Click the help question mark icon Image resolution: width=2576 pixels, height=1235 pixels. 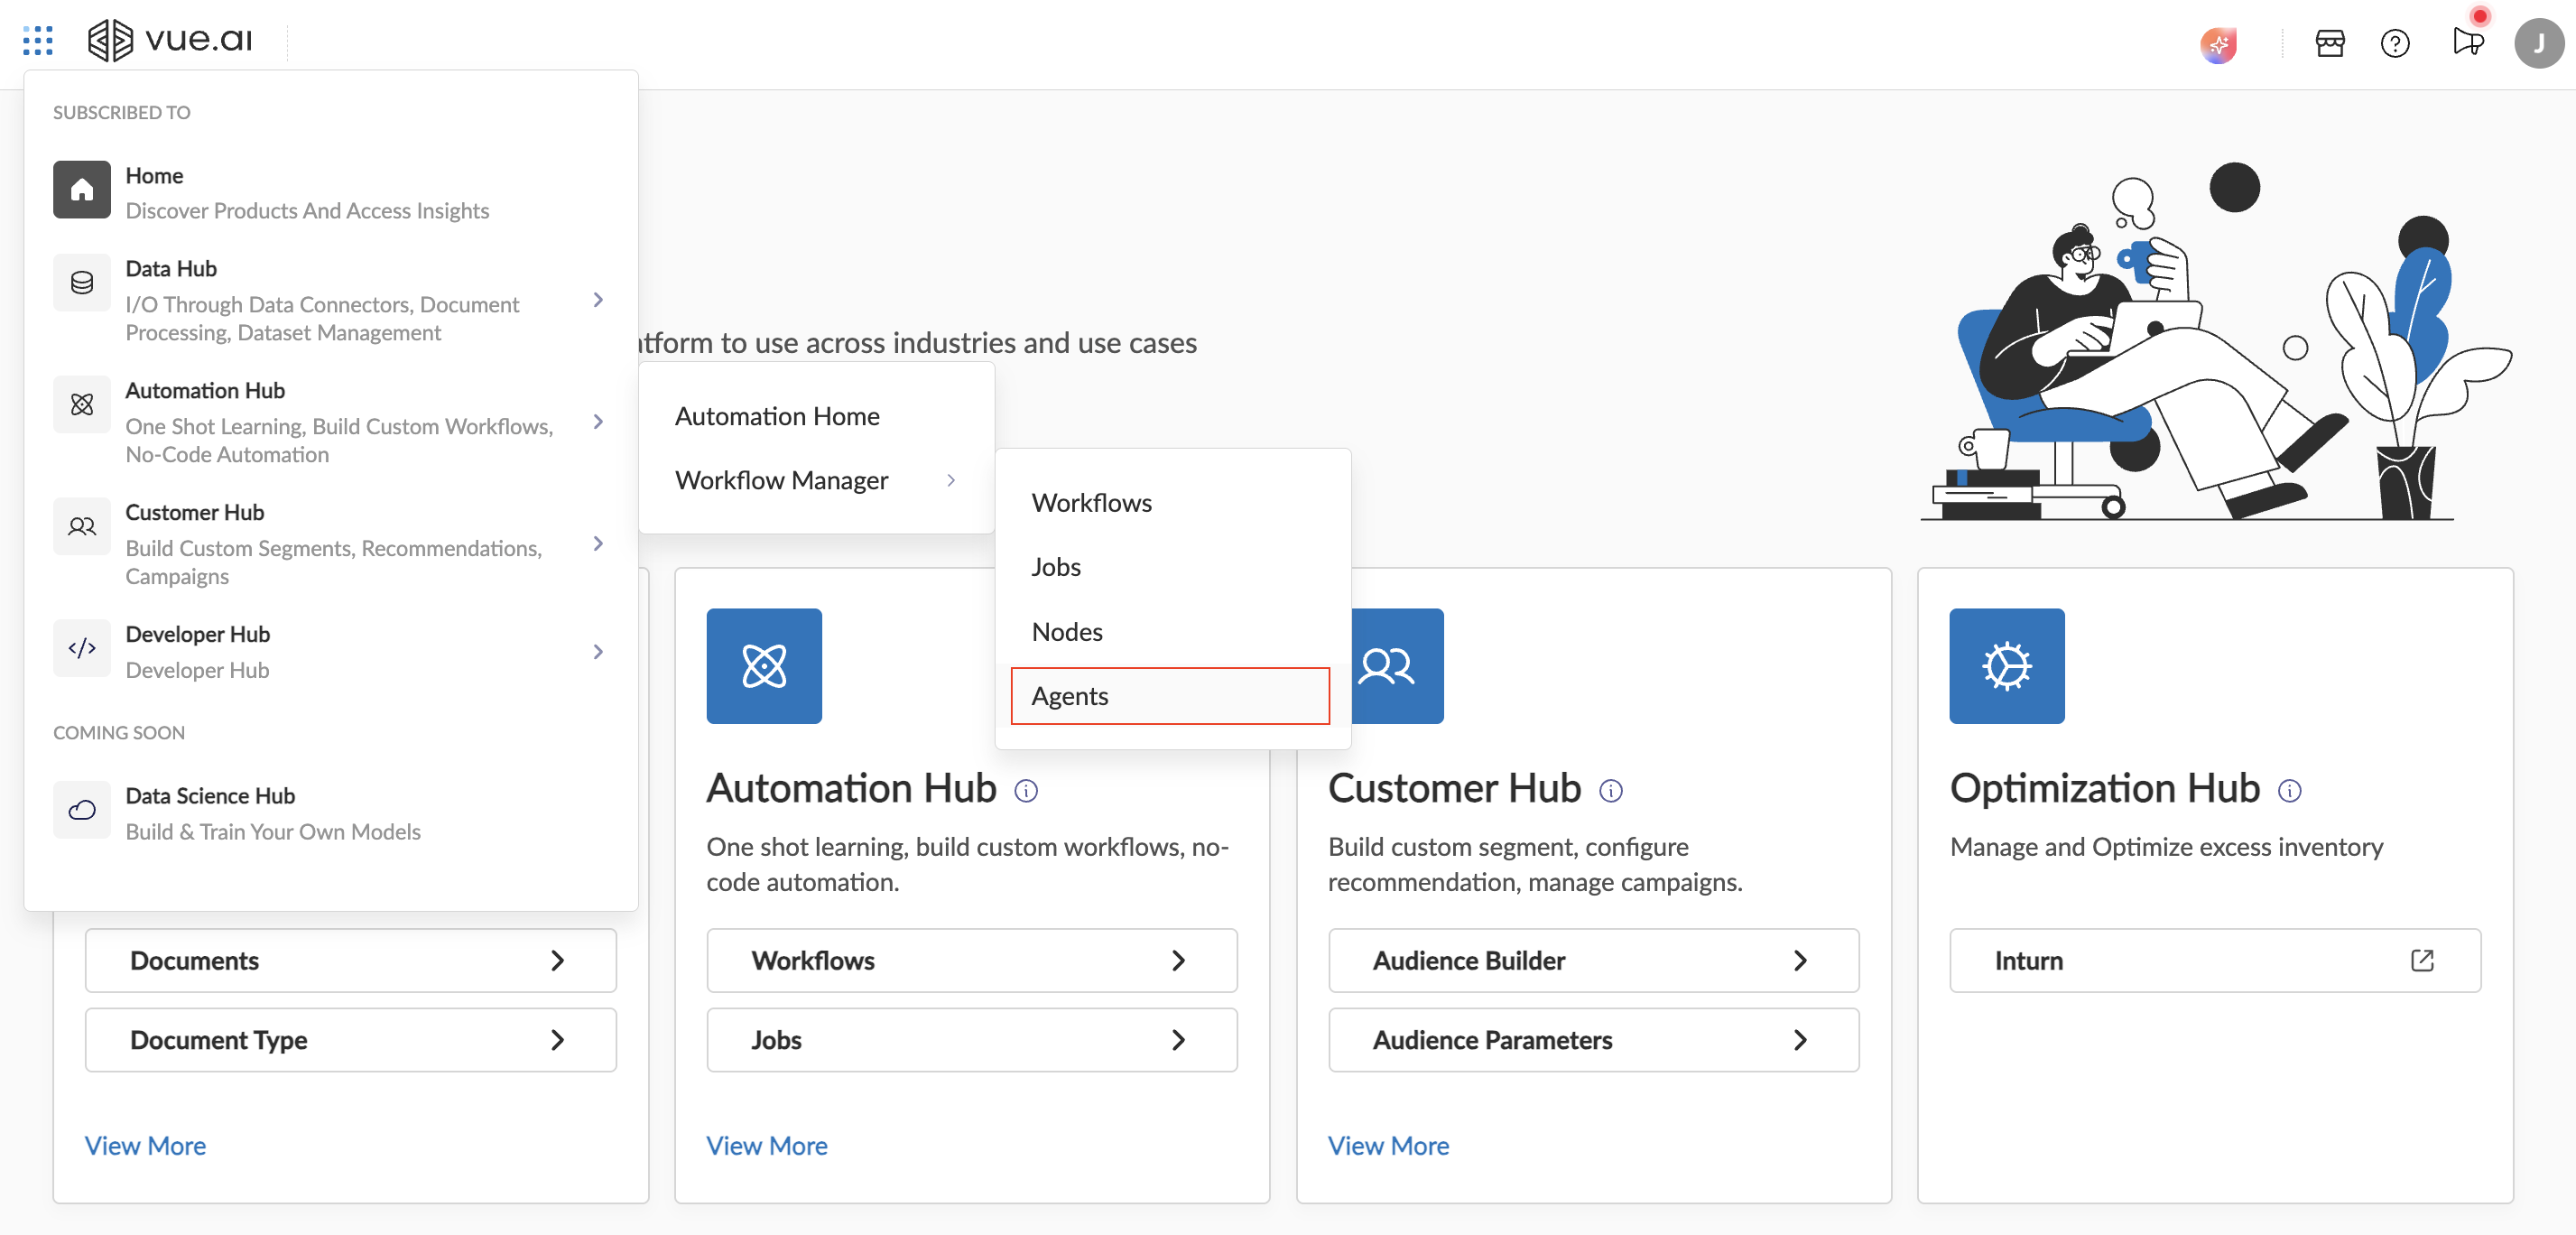2394,44
